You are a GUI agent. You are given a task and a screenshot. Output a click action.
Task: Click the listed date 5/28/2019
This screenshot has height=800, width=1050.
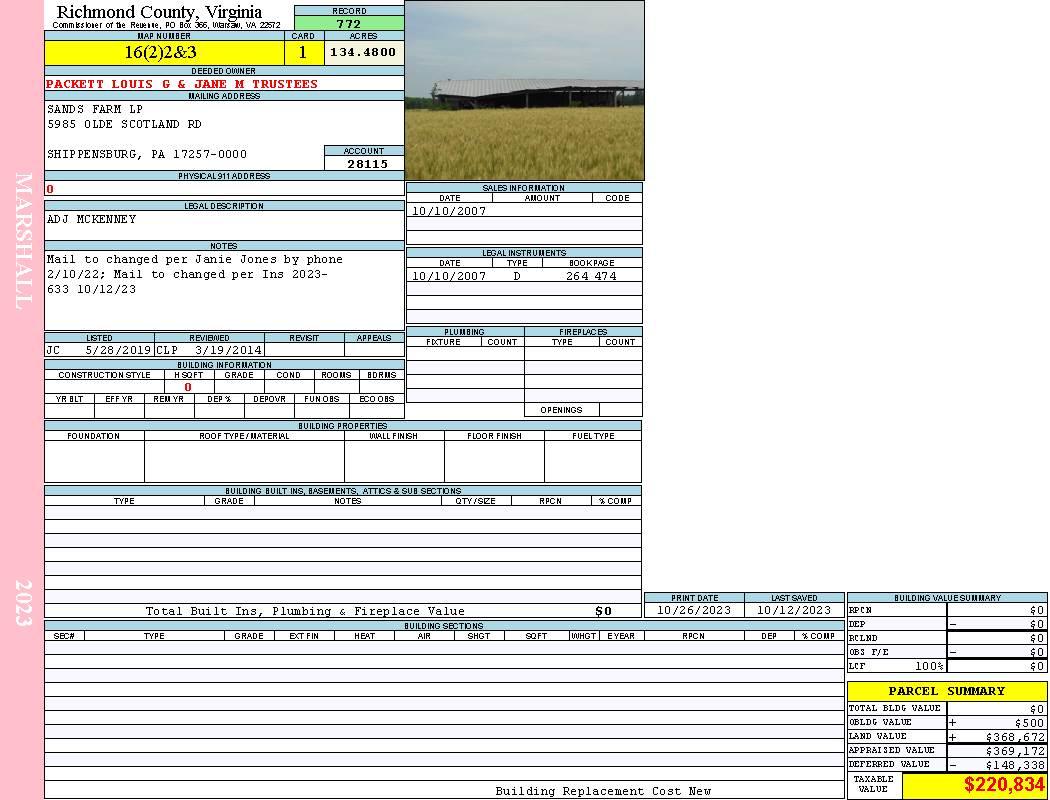(118, 351)
